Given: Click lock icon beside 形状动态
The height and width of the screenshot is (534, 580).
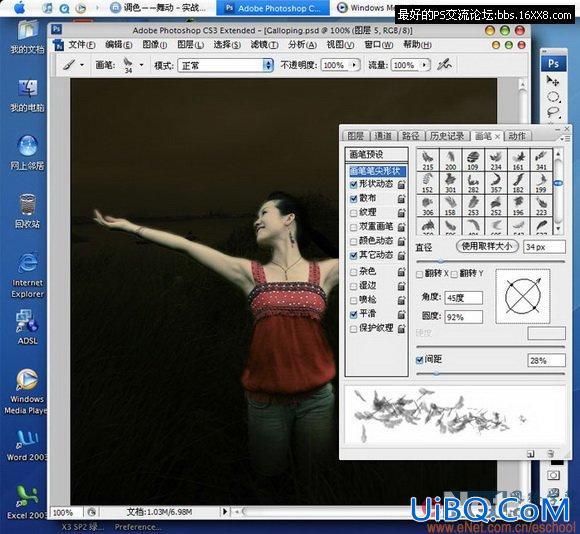Looking at the screenshot, I should 401,184.
